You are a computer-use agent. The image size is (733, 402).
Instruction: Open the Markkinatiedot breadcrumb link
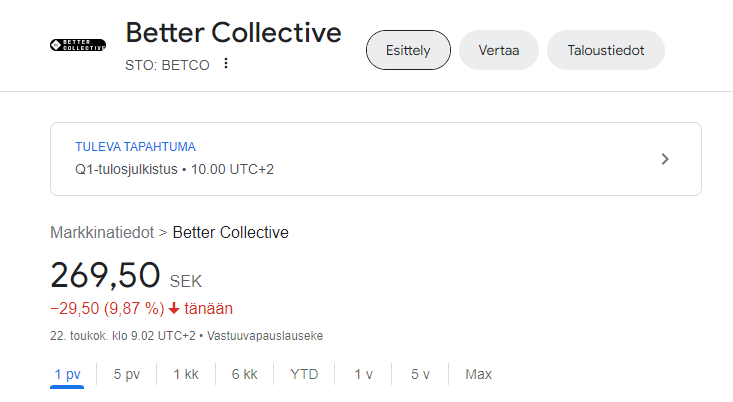coord(102,233)
